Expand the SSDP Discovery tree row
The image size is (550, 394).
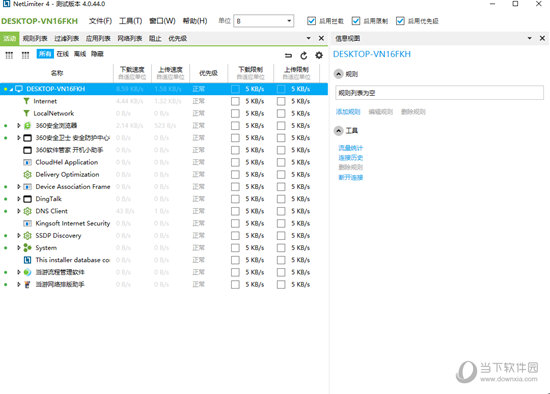(19, 235)
